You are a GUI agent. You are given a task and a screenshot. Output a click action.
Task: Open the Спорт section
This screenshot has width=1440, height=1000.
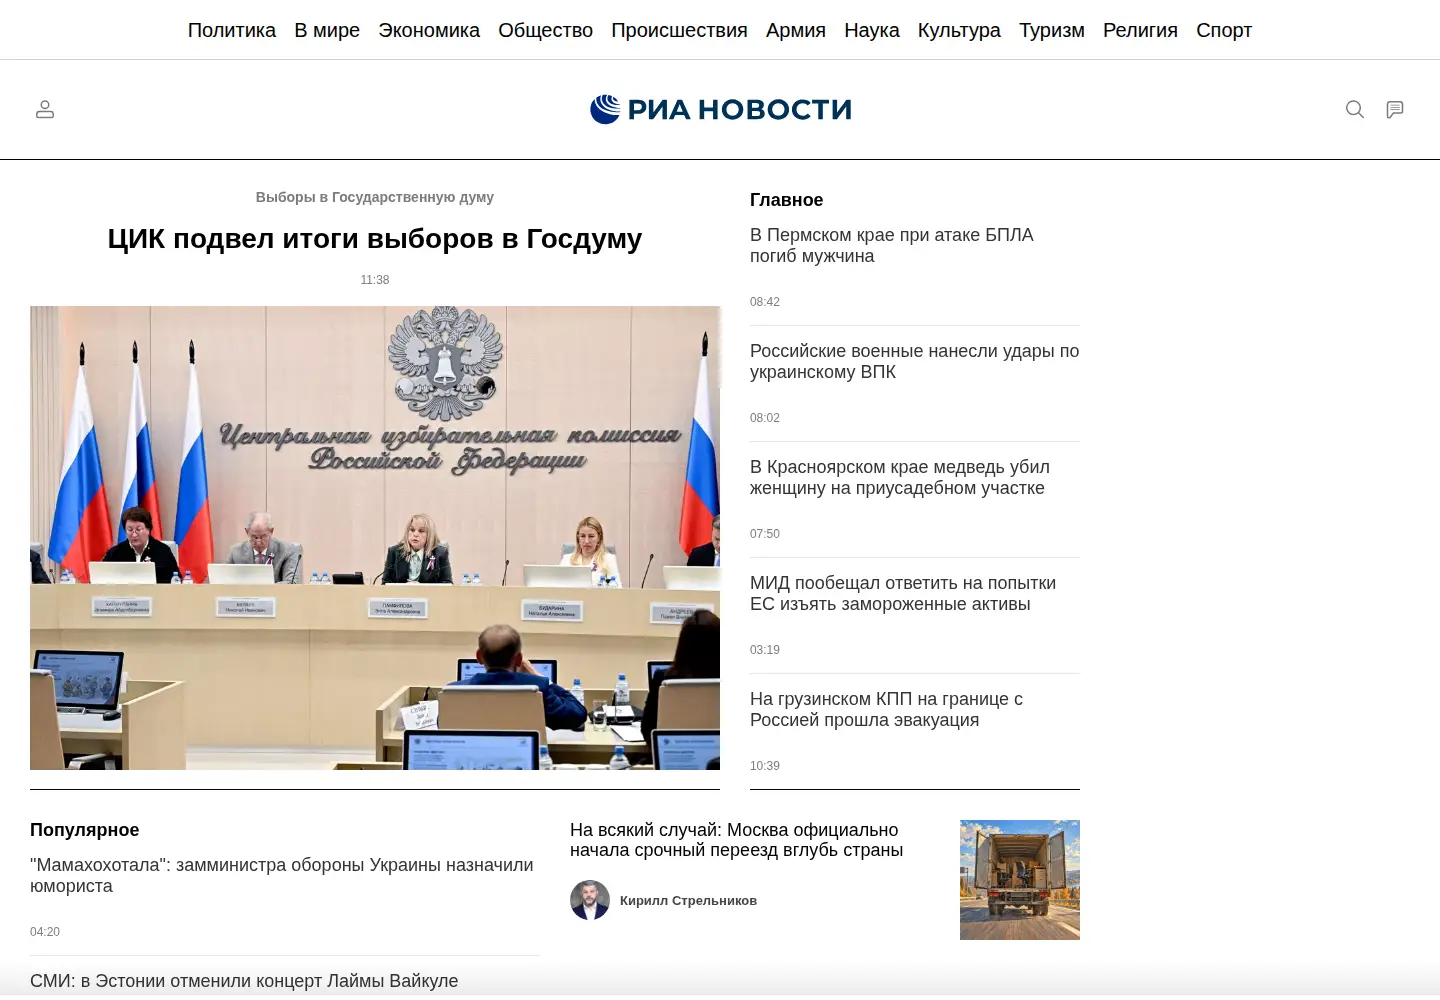(1224, 30)
